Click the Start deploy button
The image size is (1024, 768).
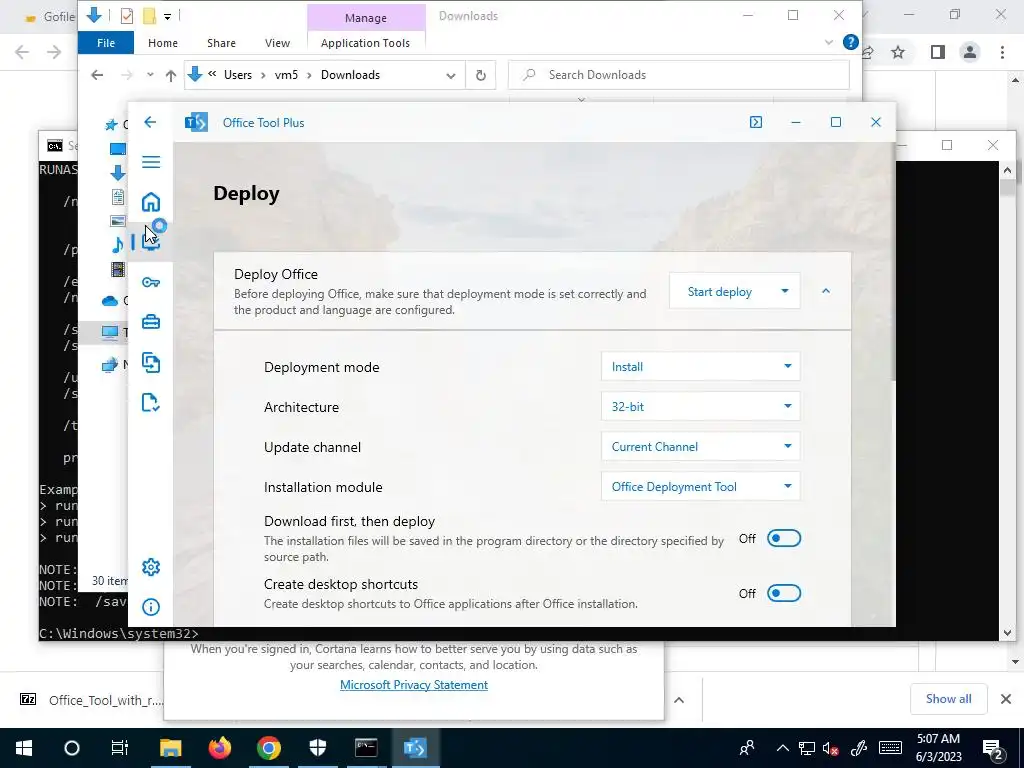pyautogui.click(x=720, y=291)
